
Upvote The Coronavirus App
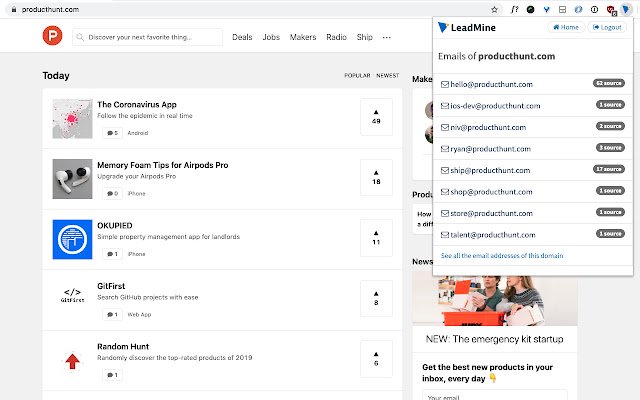376,117
